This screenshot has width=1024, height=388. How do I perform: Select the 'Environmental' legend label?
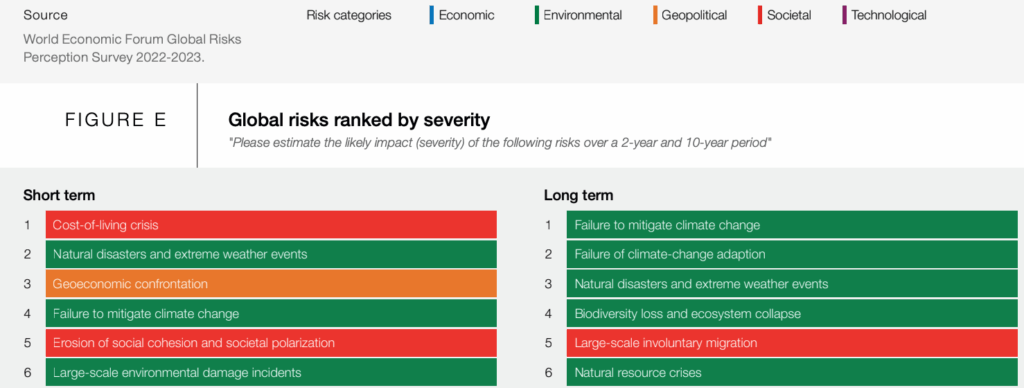pos(582,15)
